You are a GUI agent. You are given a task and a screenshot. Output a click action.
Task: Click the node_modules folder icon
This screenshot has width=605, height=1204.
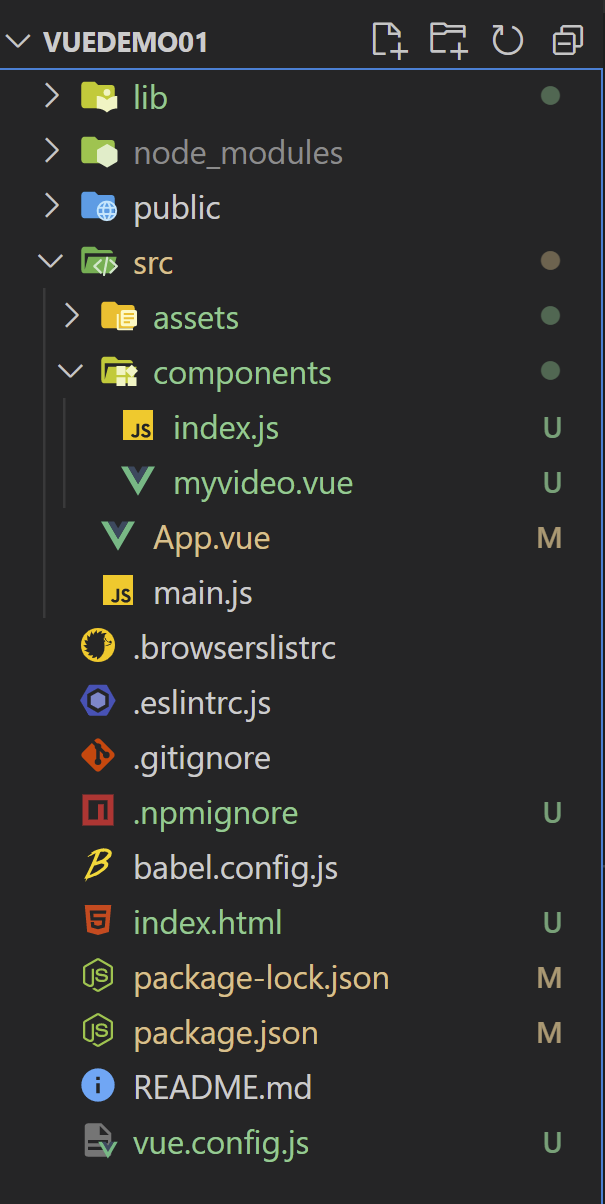[99, 152]
